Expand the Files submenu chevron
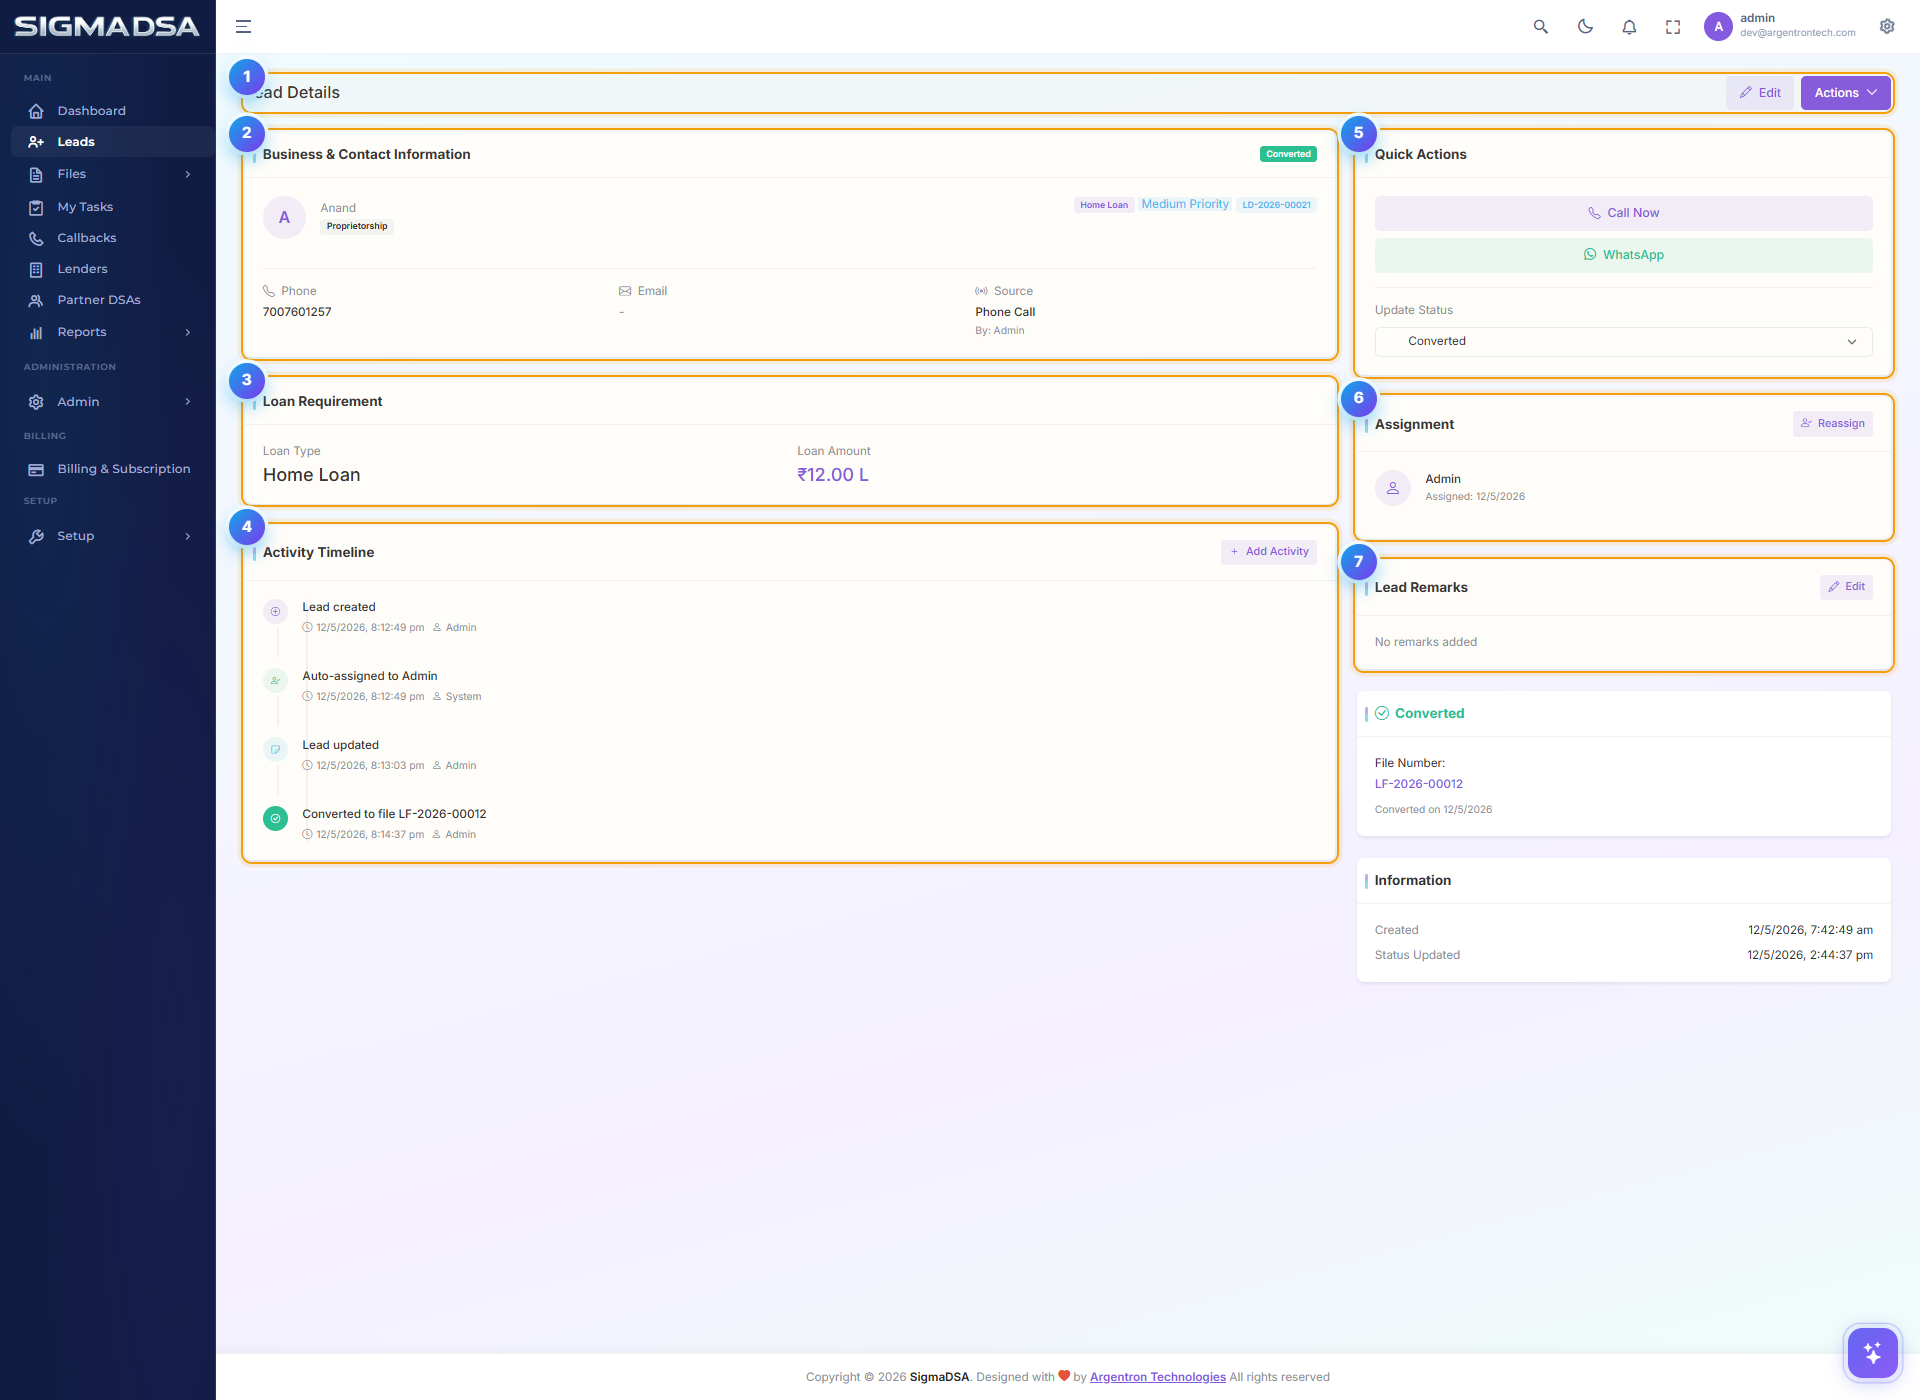This screenshot has height=1400, width=1920. point(188,174)
